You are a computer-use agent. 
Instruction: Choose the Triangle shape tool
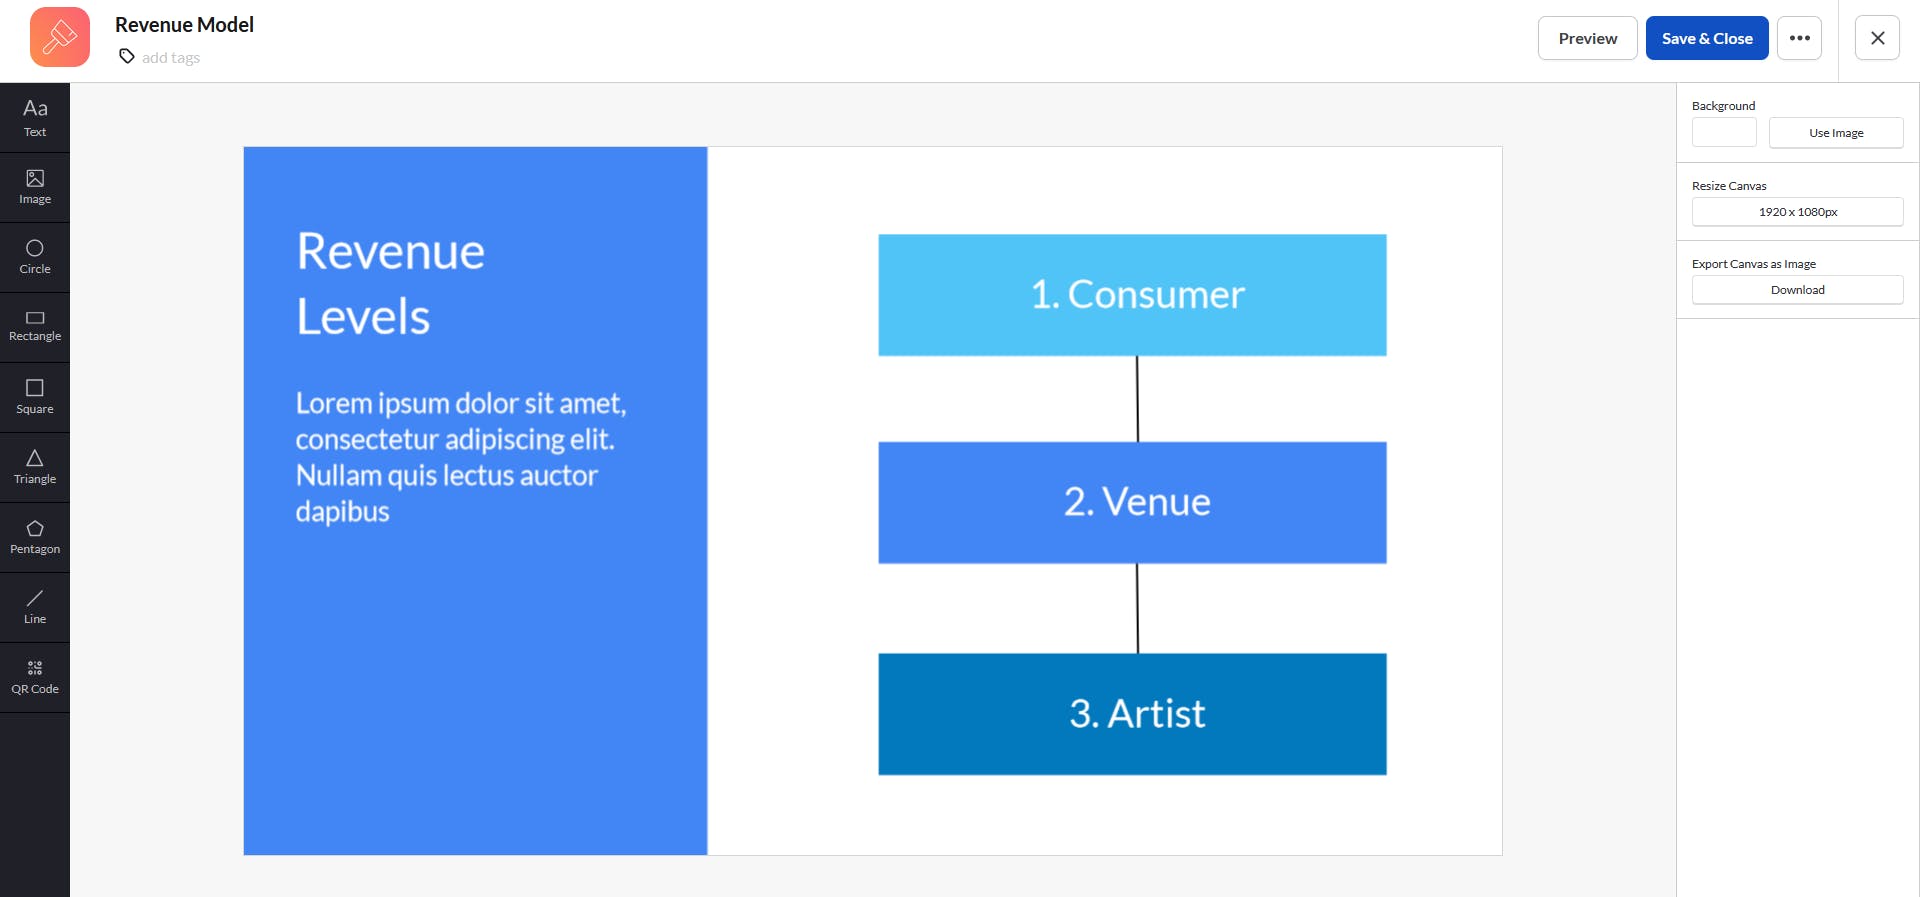click(35, 468)
